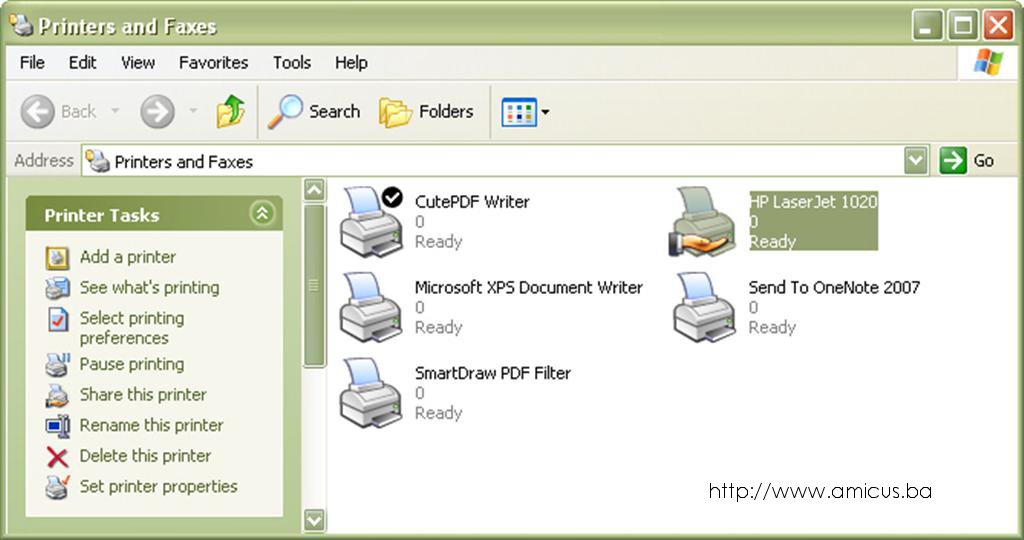Click the title bar printer icon
Viewport: 1024px width, 540px height.
(20, 25)
